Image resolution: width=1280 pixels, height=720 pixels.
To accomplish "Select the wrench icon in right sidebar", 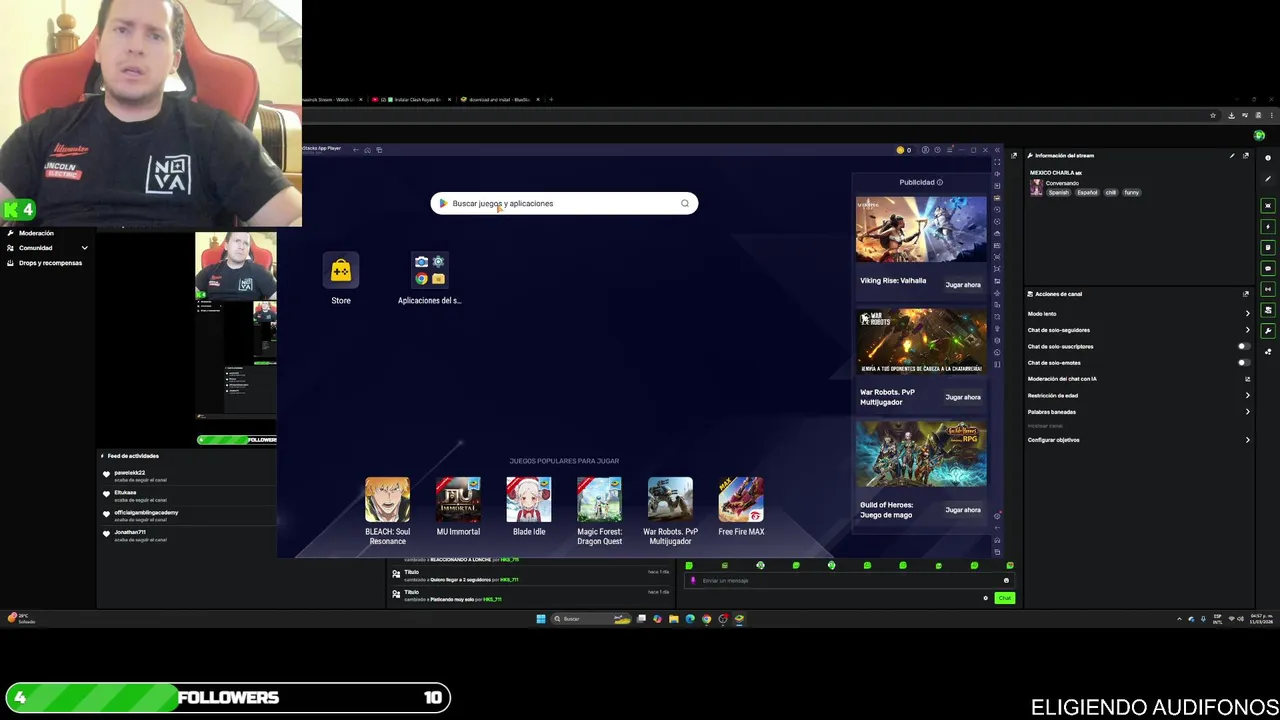I will click(x=1268, y=331).
